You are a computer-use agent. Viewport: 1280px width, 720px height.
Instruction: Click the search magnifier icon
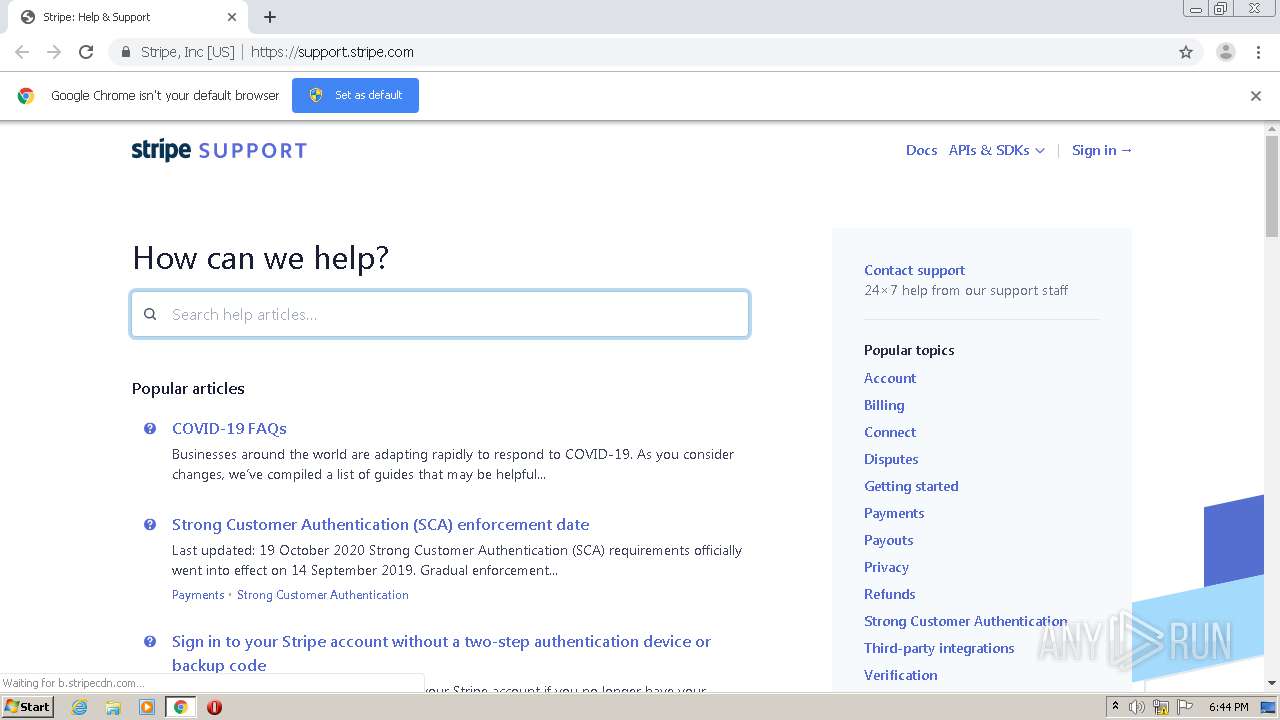pos(150,314)
